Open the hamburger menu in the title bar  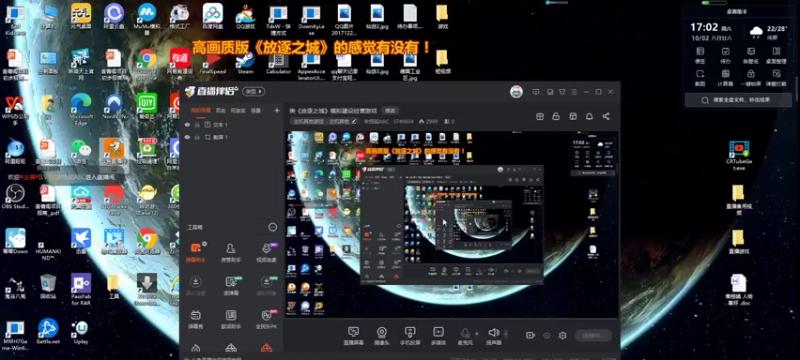coord(574,92)
